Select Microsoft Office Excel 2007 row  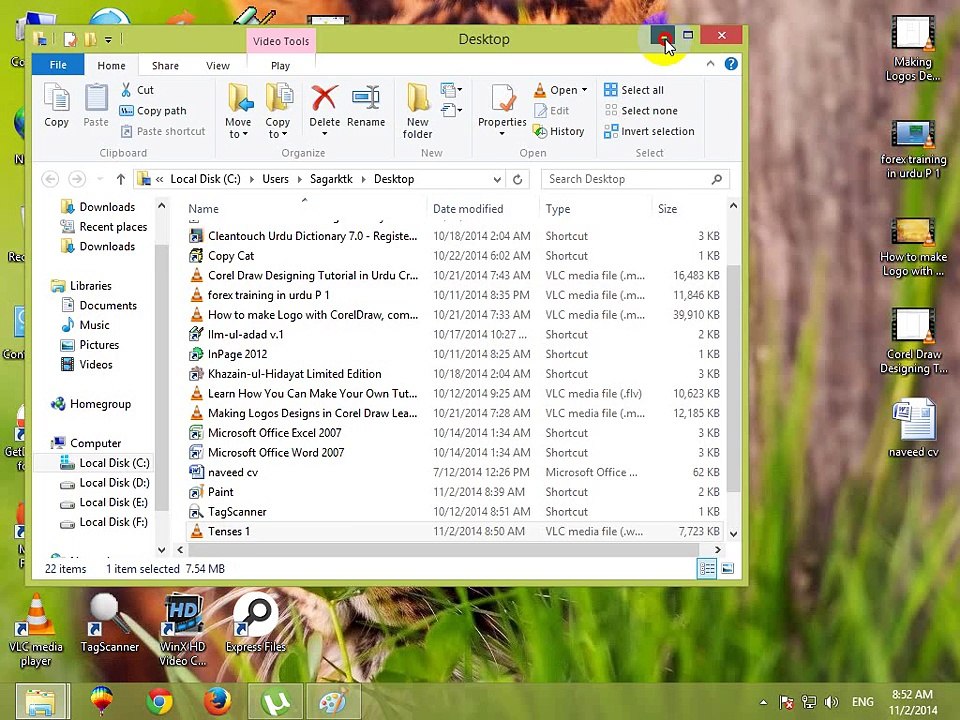(454, 433)
